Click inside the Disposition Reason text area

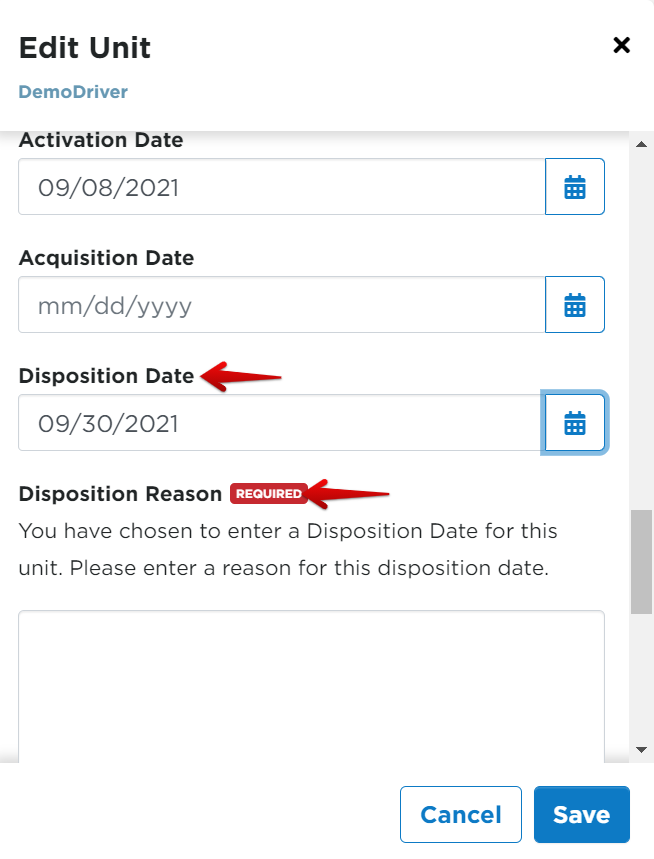[311, 685]
